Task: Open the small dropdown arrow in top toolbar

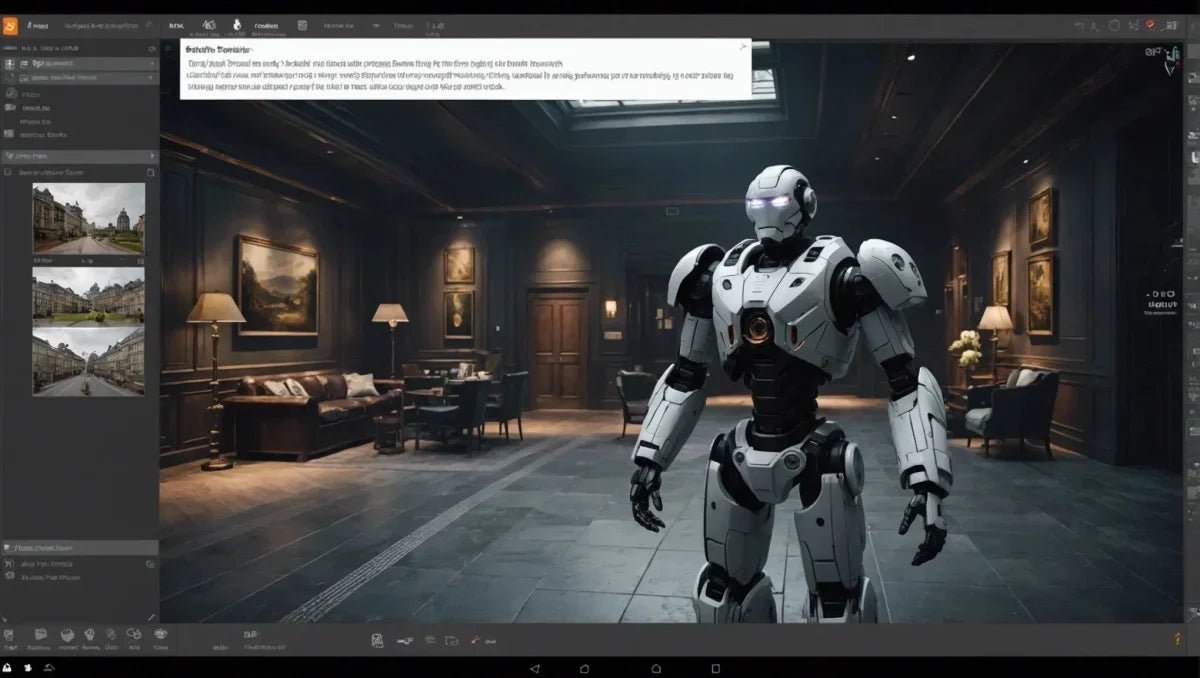Action: [376, 25]
